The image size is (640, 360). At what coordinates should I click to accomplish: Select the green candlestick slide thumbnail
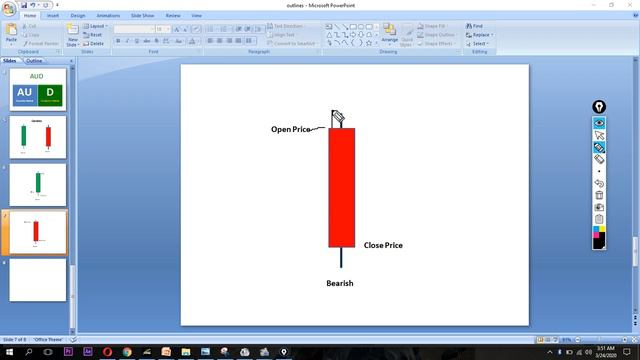tap(38, 185)
